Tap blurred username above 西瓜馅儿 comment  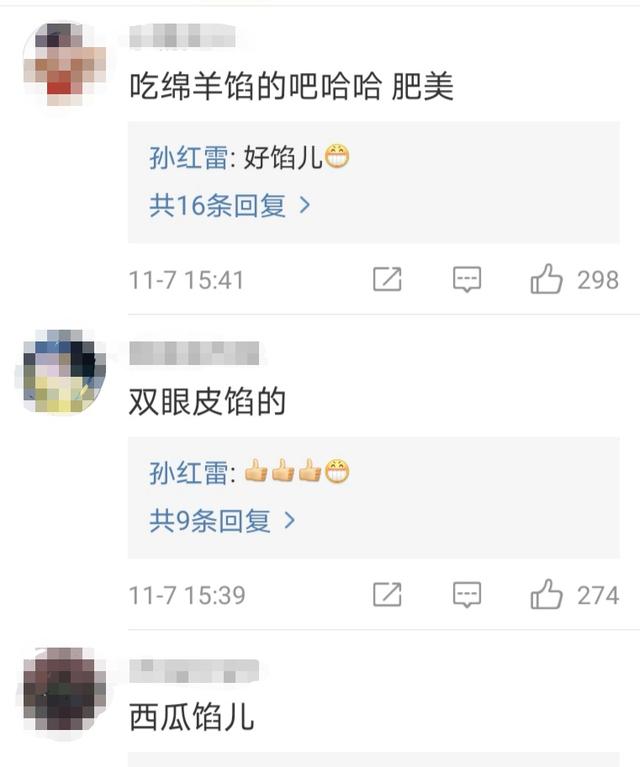coord(194,671)
